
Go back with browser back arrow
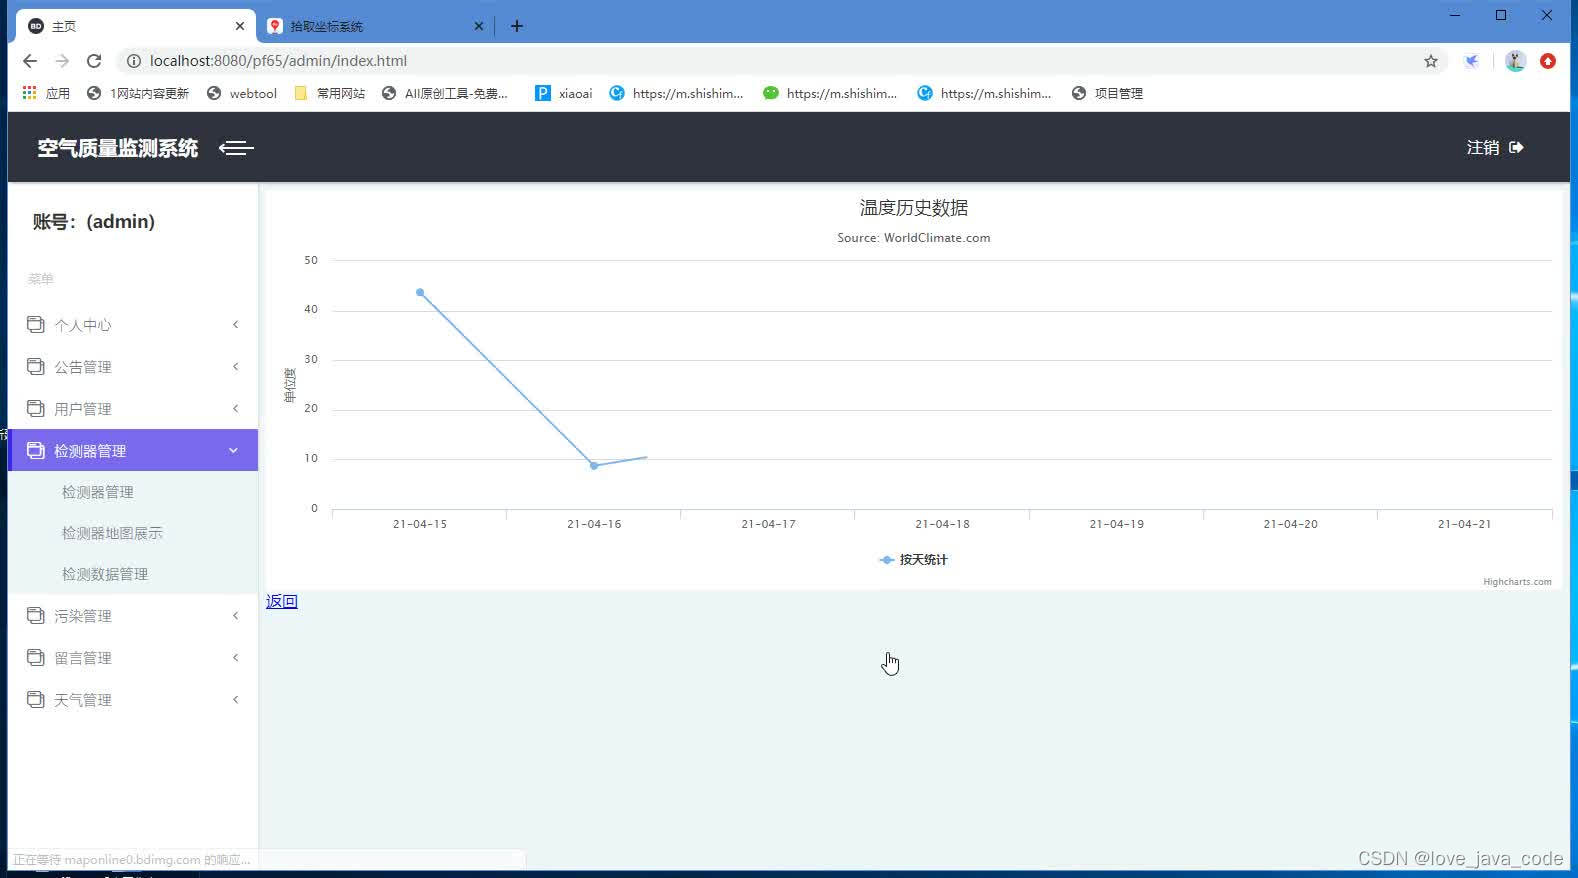click(x=30, y=61)
